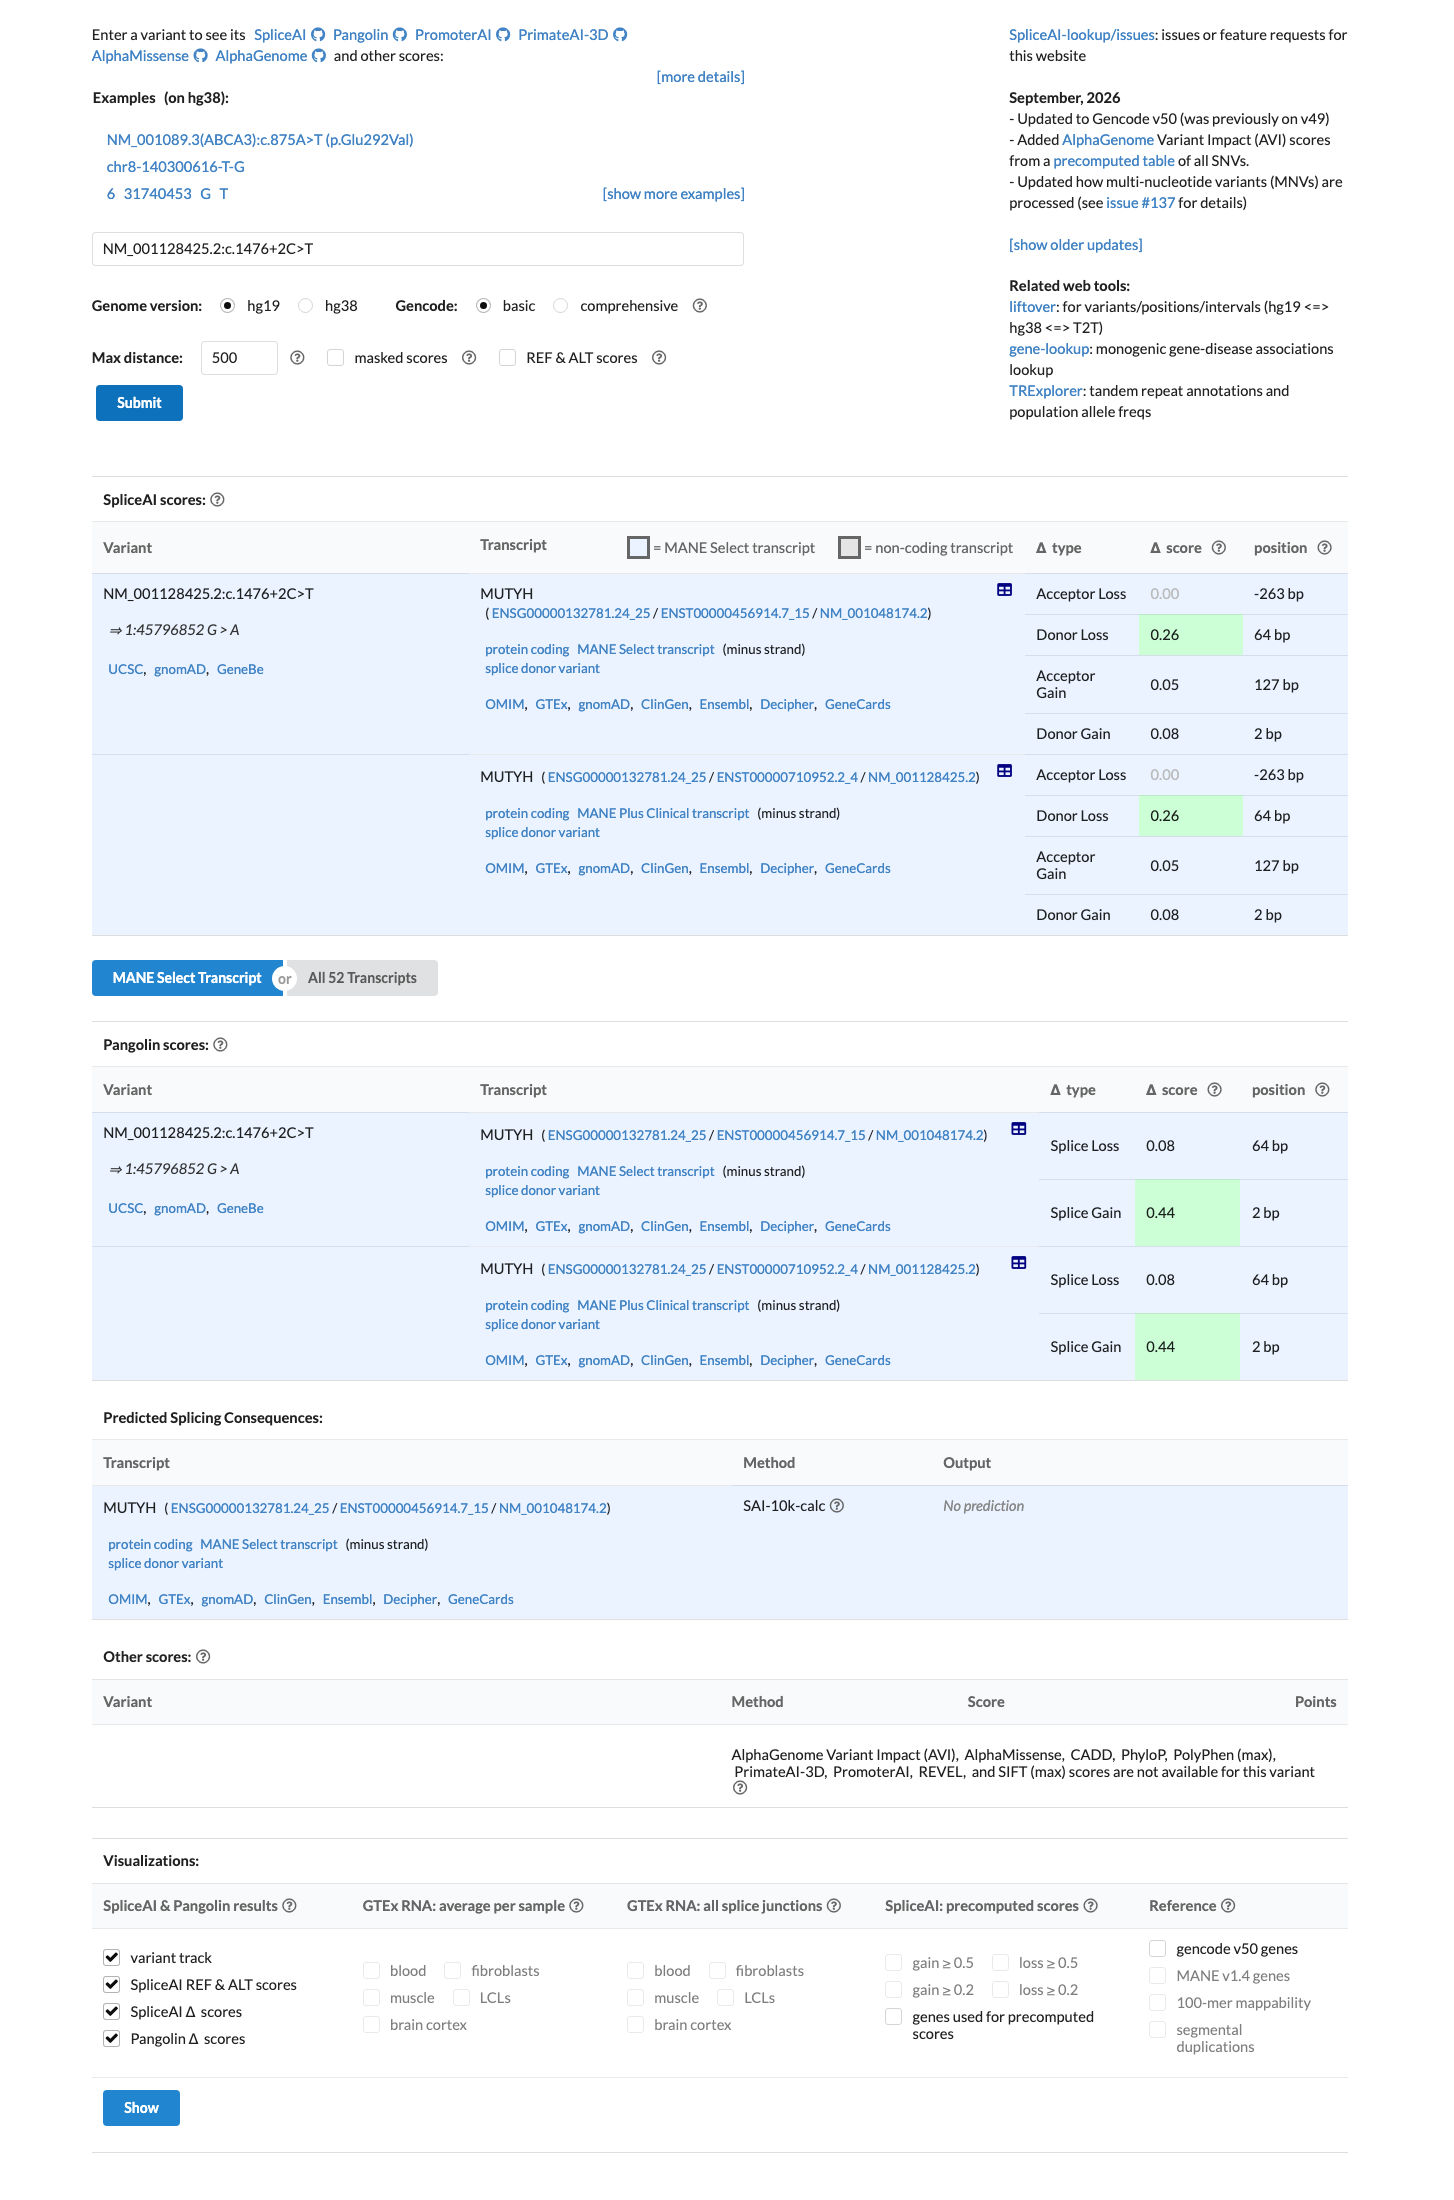Switch to All 52 Transcripts
Image resolution: width=1454 pixels, height=2200 pixels.
click(362, 978)
